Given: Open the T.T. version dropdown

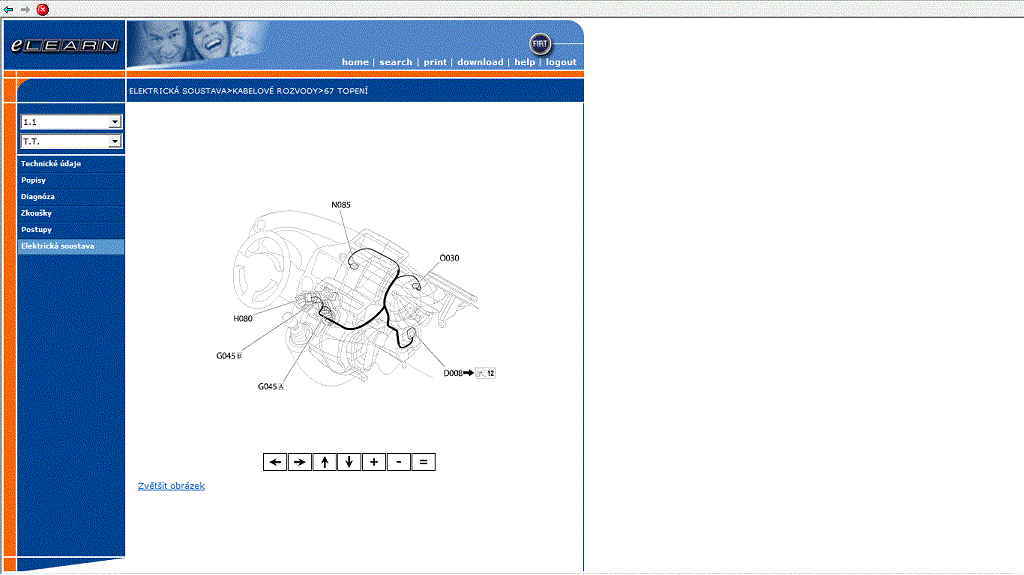Looking at the screenshot, I should point(115,142).
